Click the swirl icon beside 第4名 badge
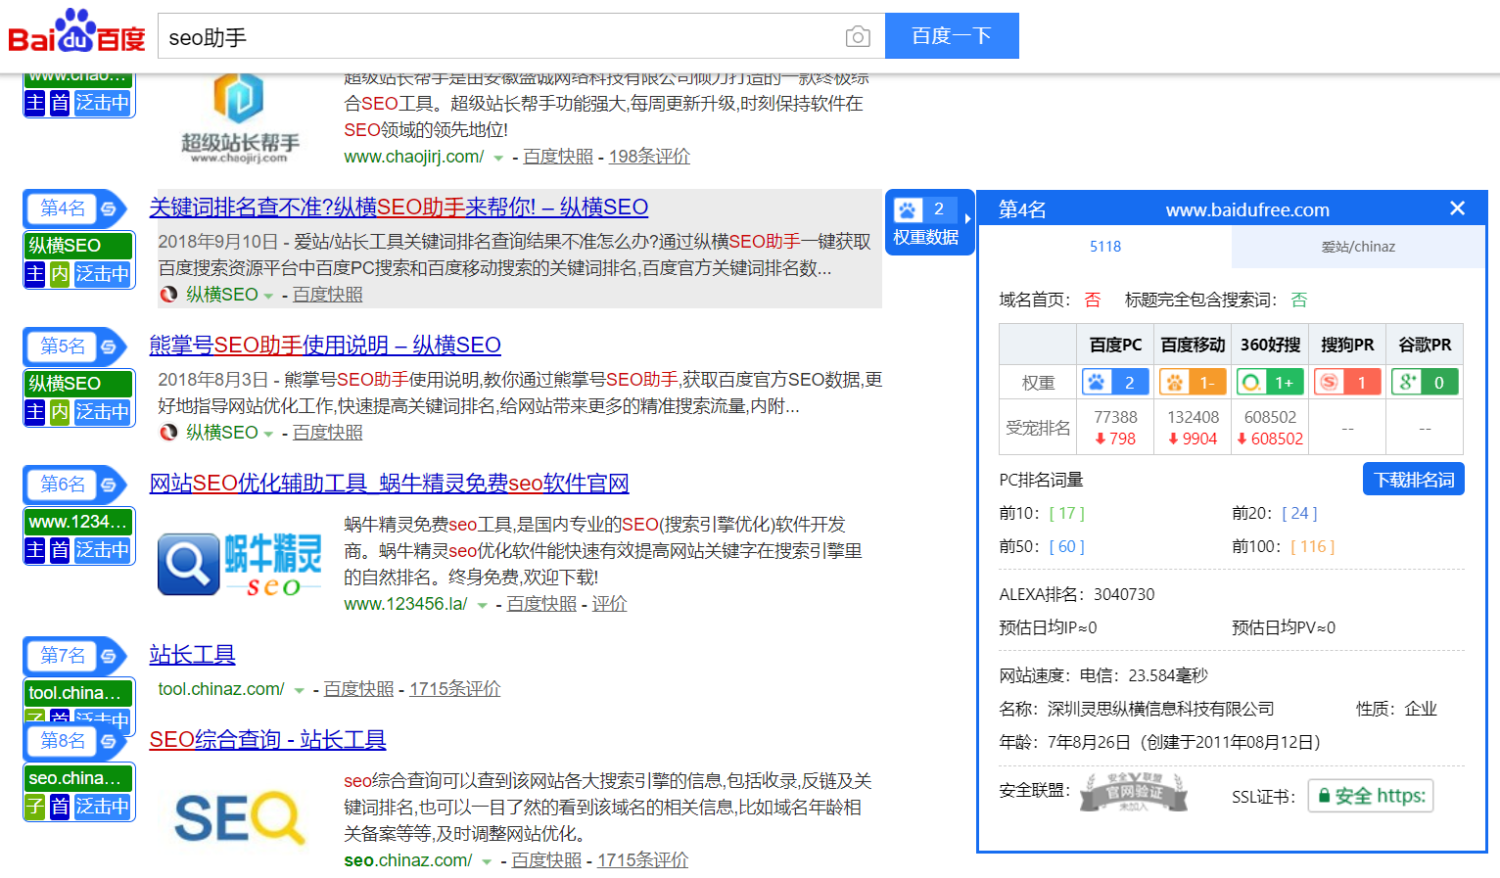 tap(109, 208)
